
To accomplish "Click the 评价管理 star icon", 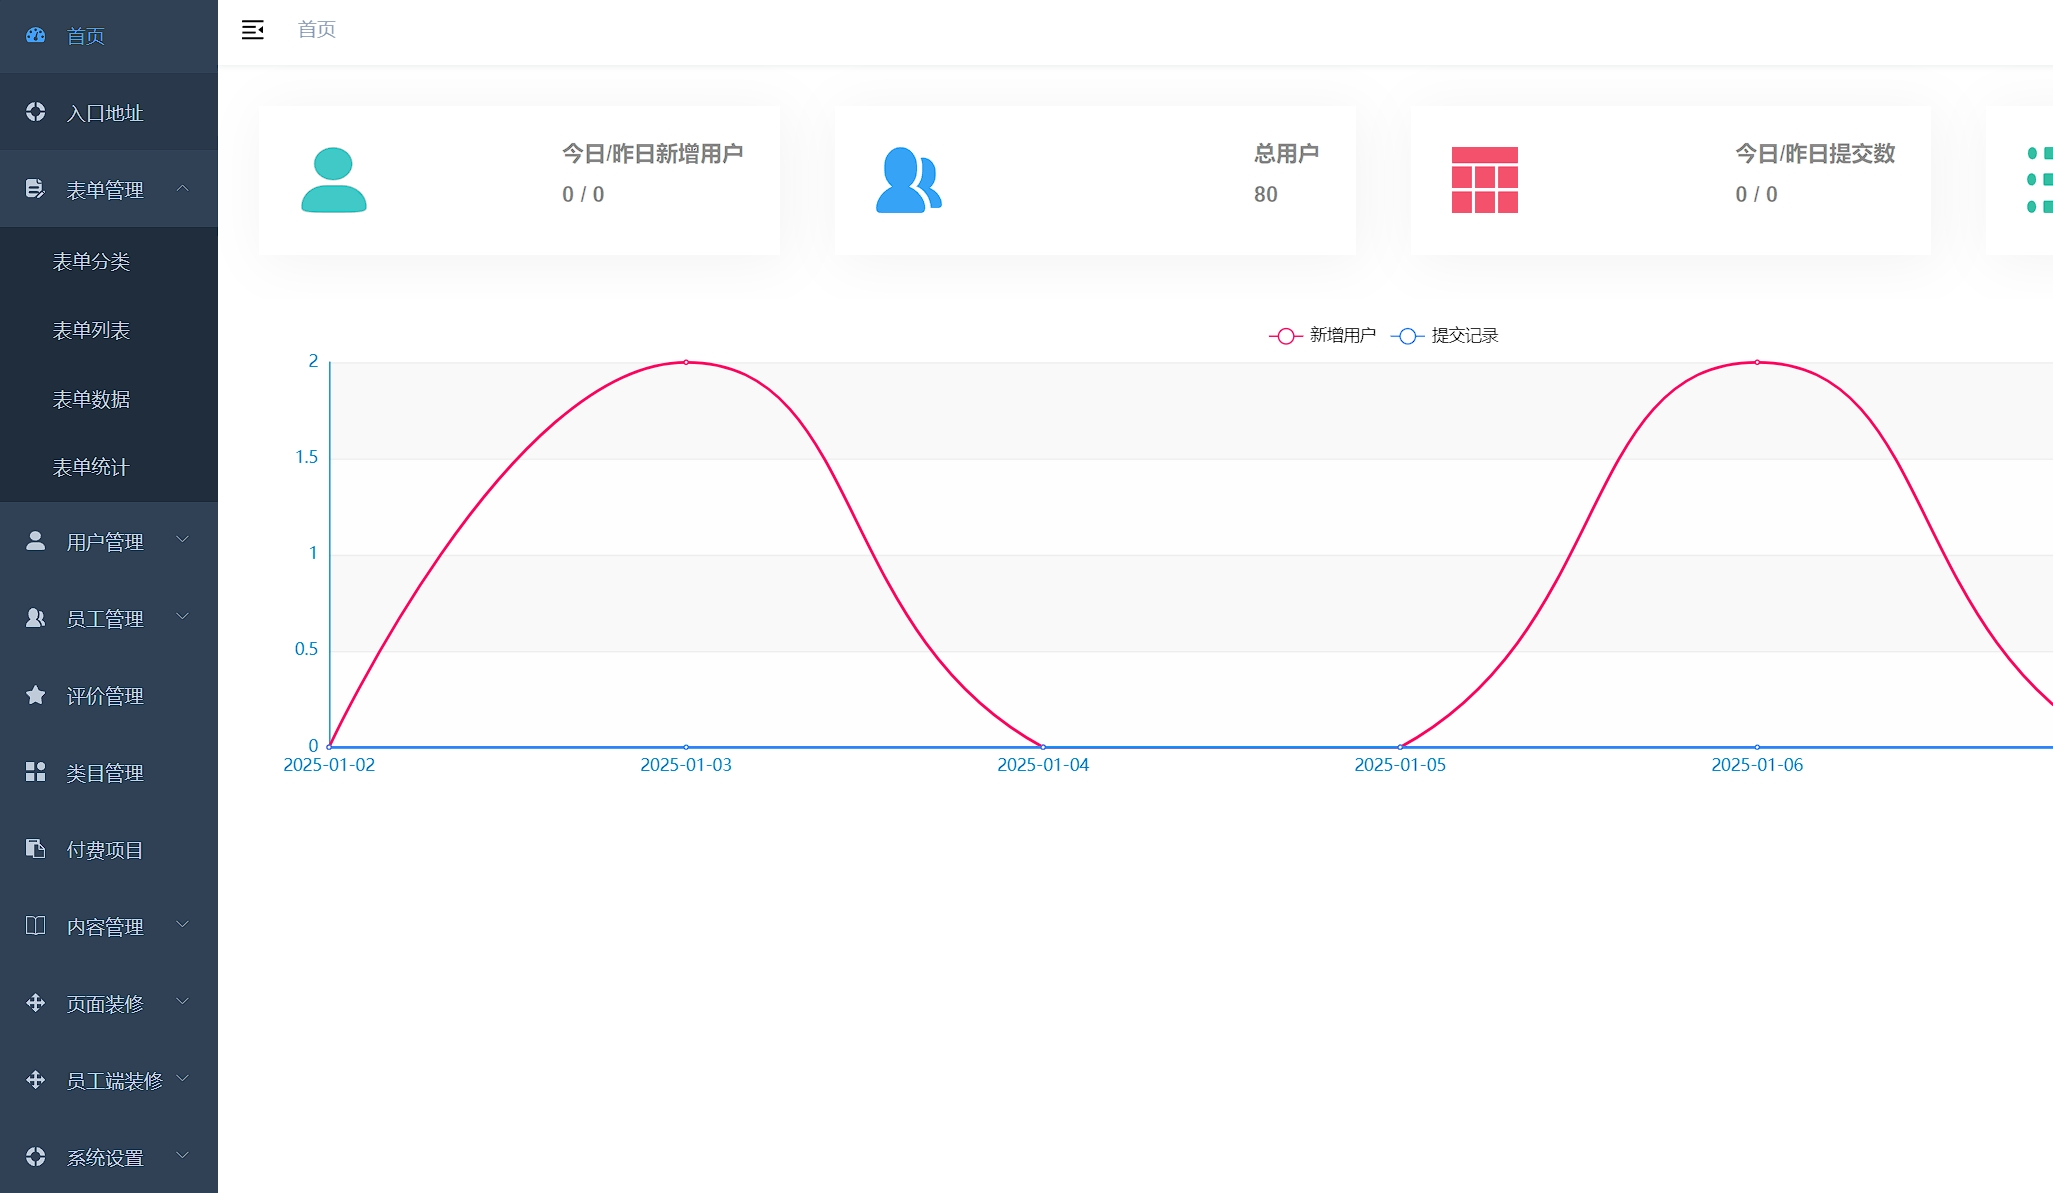I will 36,695.
